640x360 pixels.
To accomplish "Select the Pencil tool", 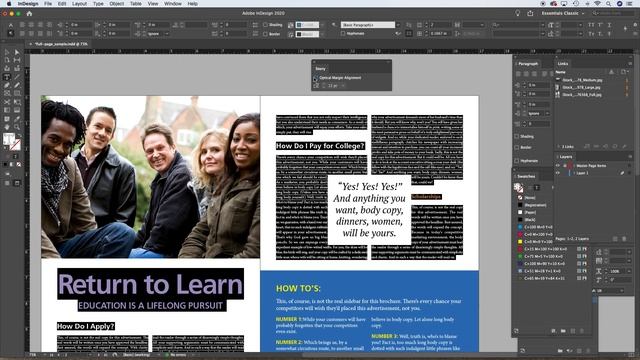I will coord(17,85).
